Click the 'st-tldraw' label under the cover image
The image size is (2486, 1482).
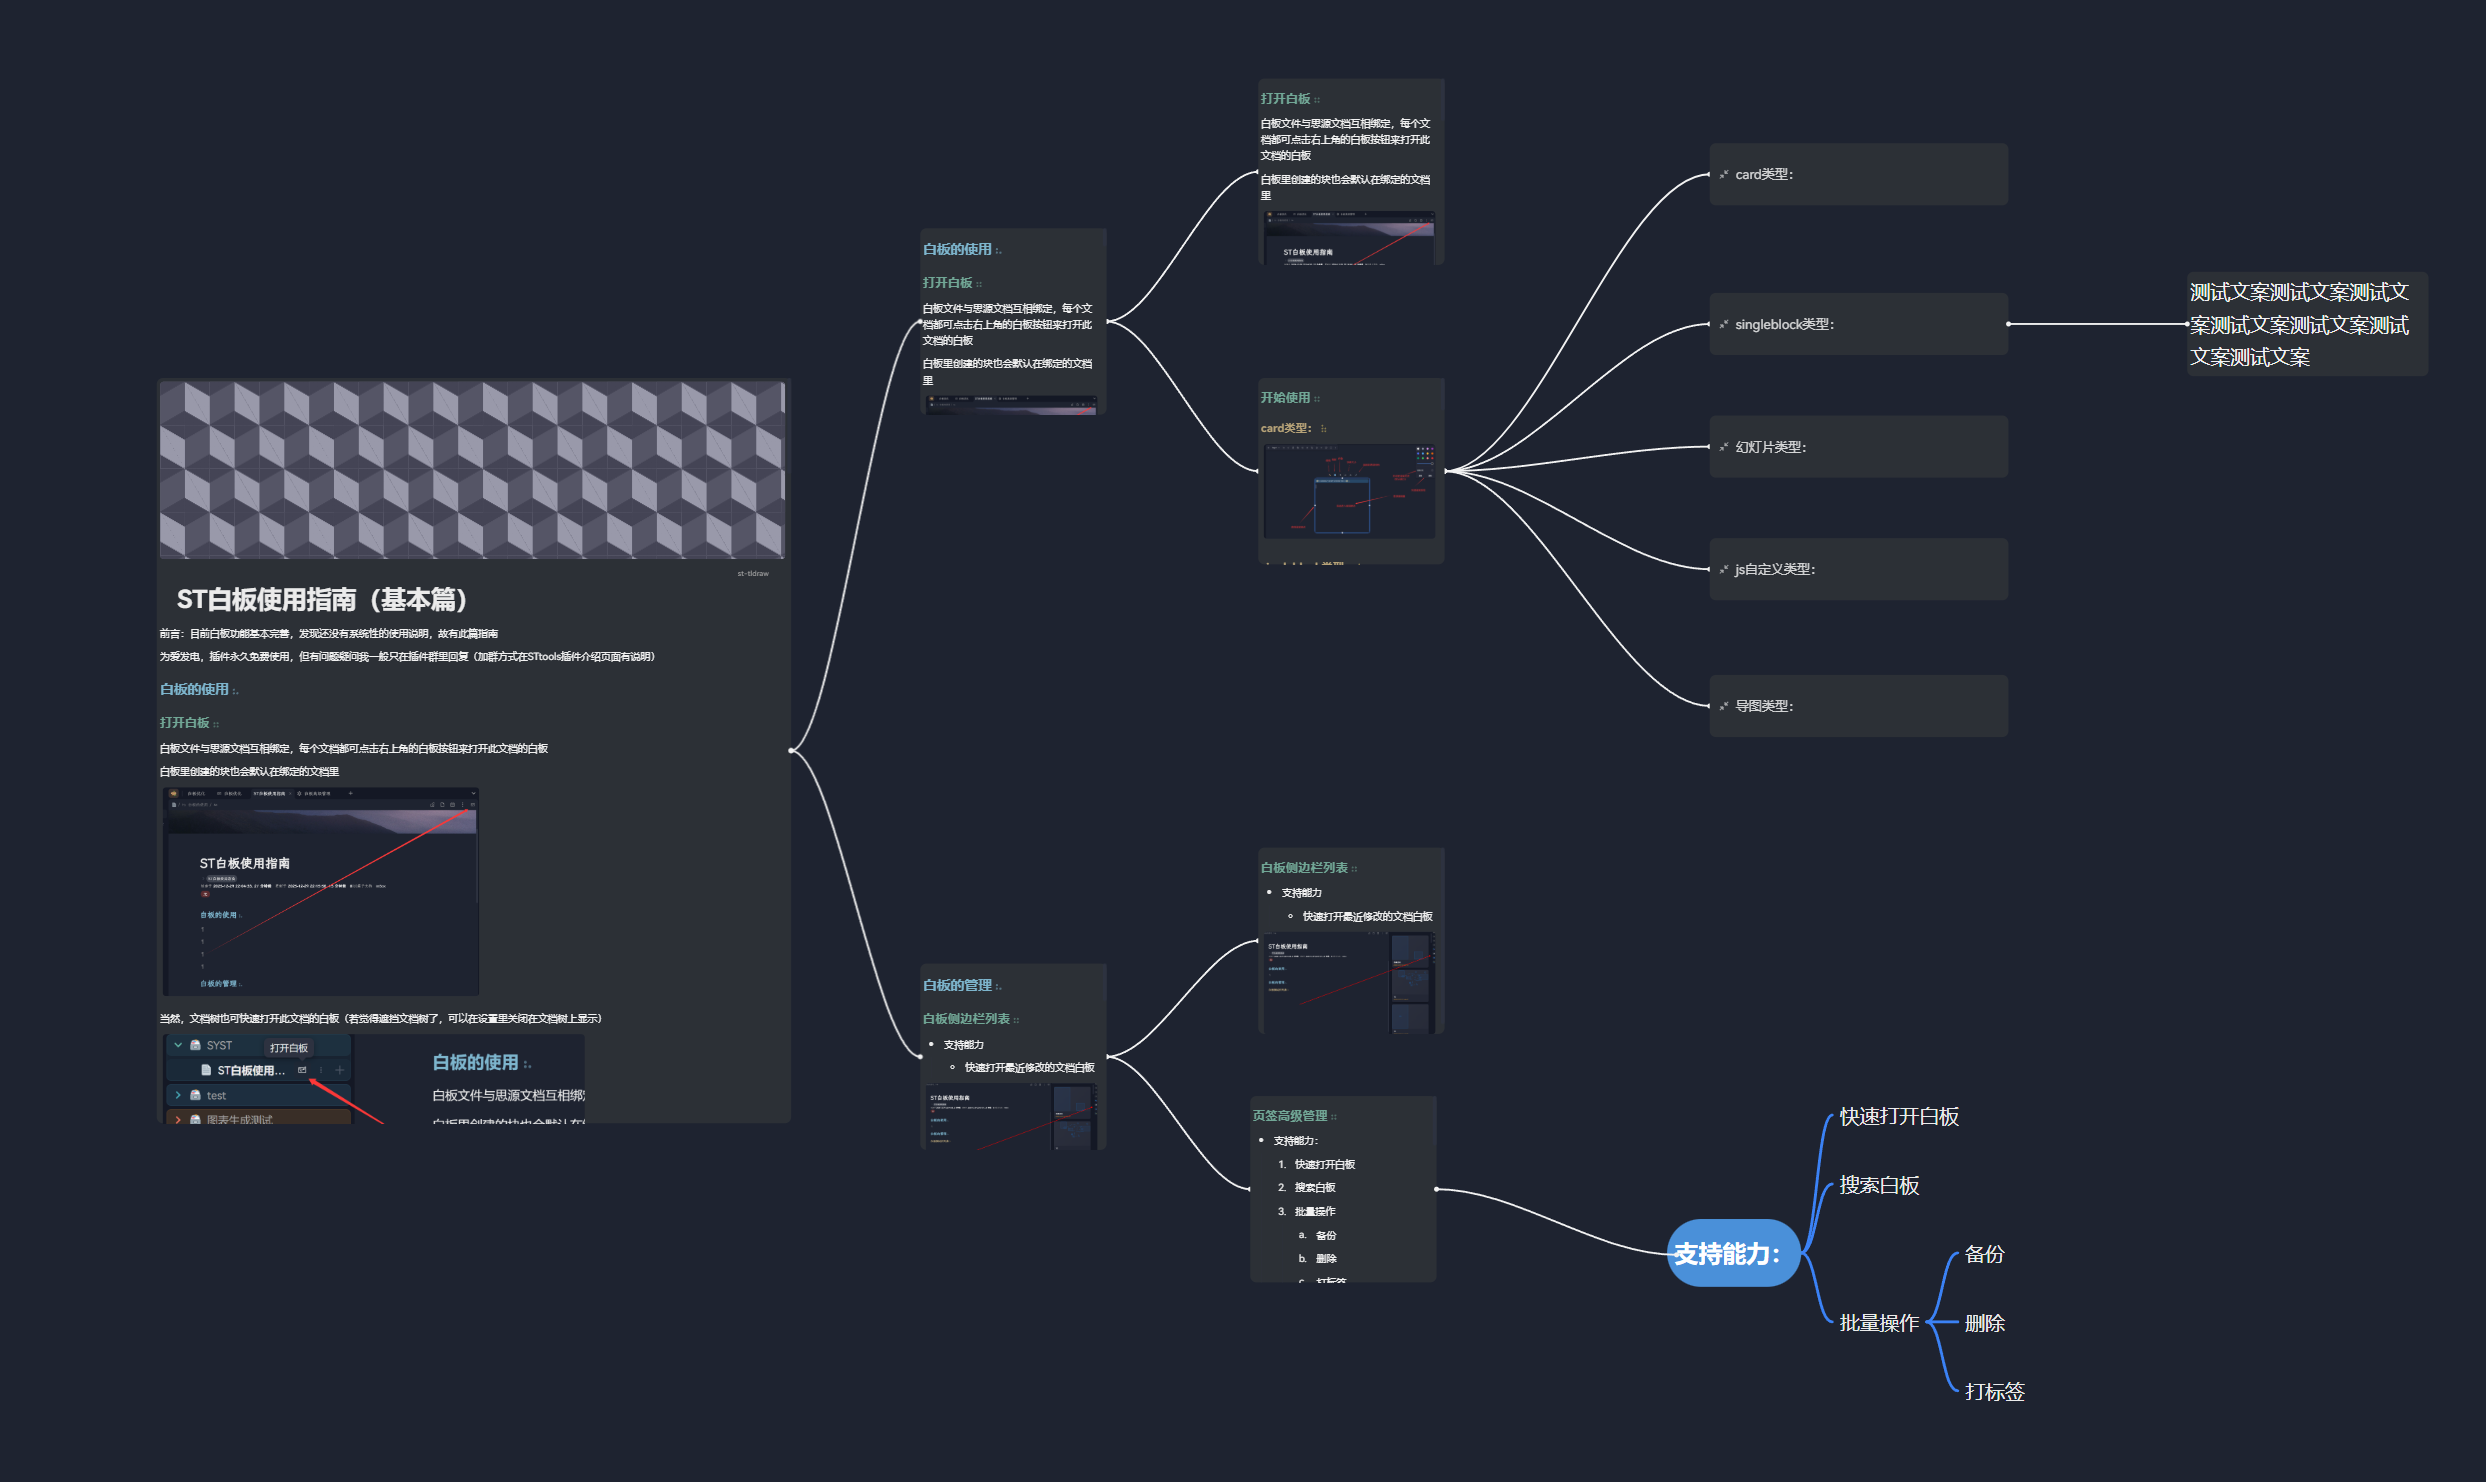click(753, 573)
